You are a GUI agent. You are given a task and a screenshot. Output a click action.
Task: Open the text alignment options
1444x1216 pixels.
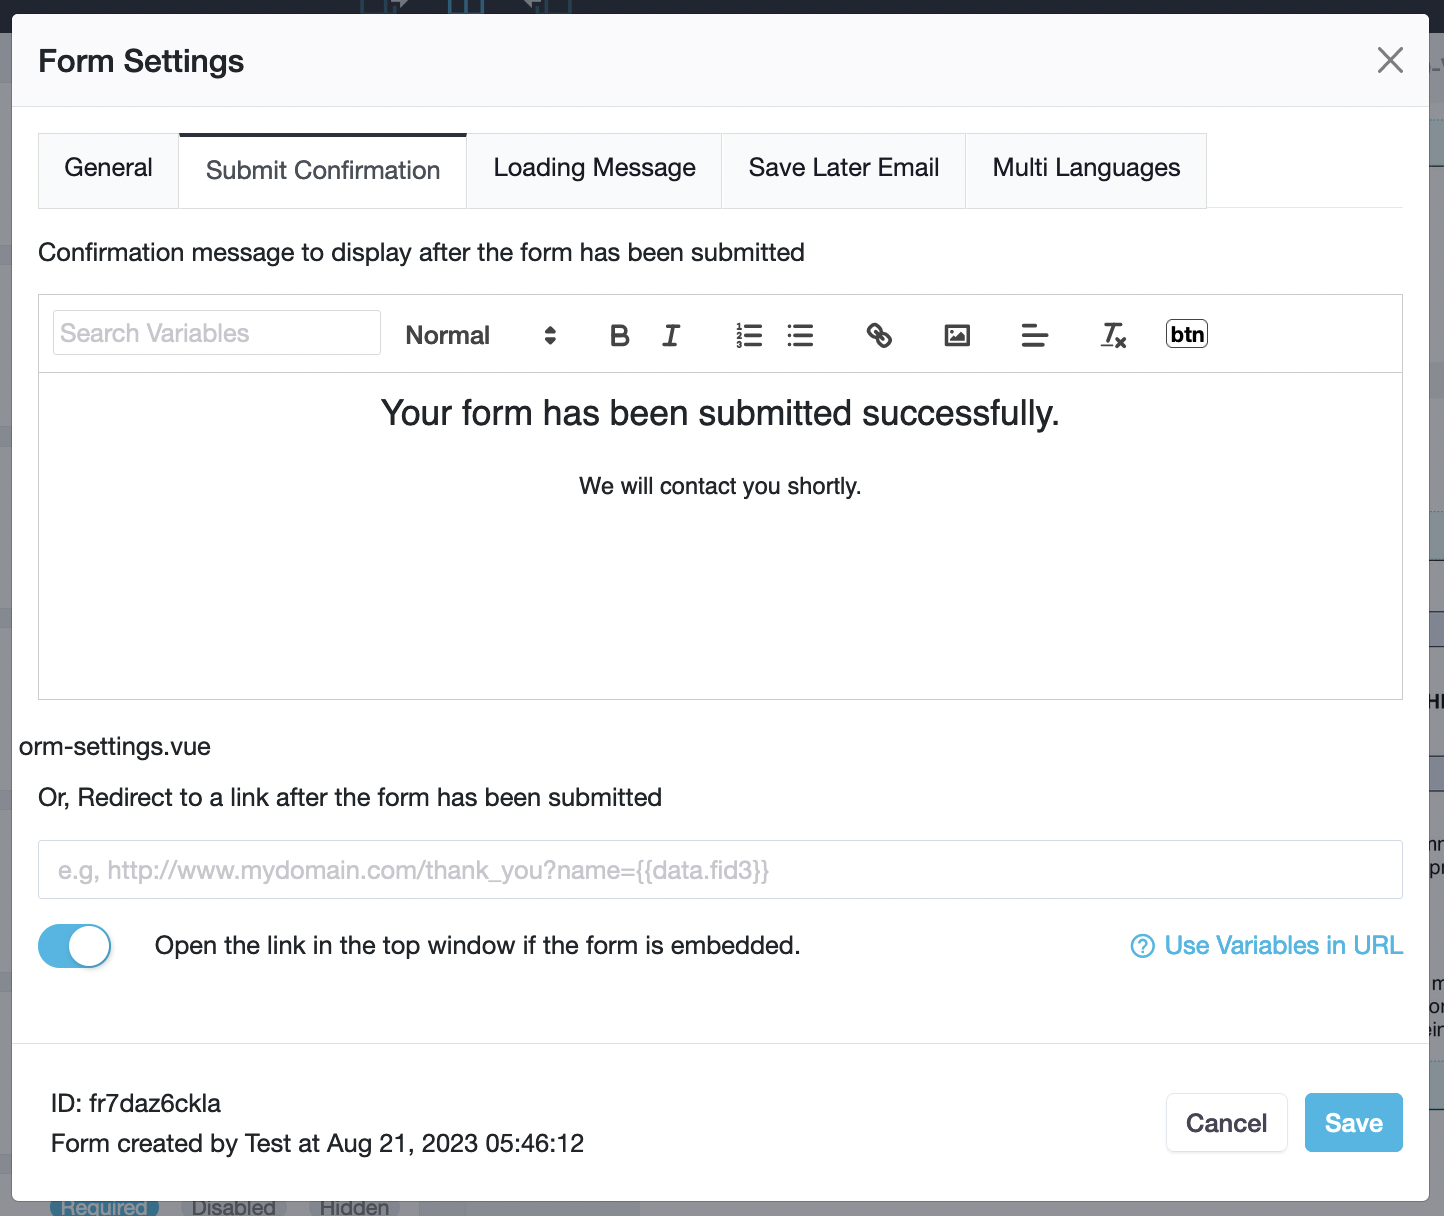click(x=1034, y=335)
